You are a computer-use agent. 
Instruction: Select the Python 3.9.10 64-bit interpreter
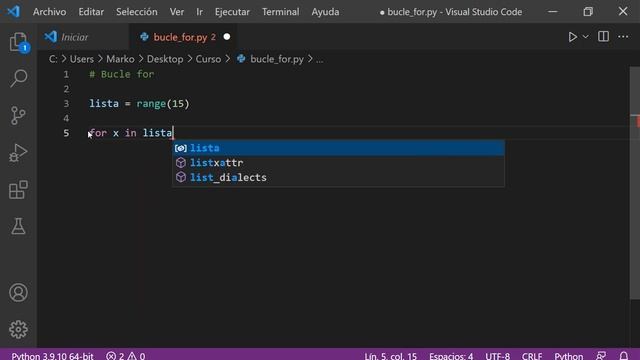52,356
